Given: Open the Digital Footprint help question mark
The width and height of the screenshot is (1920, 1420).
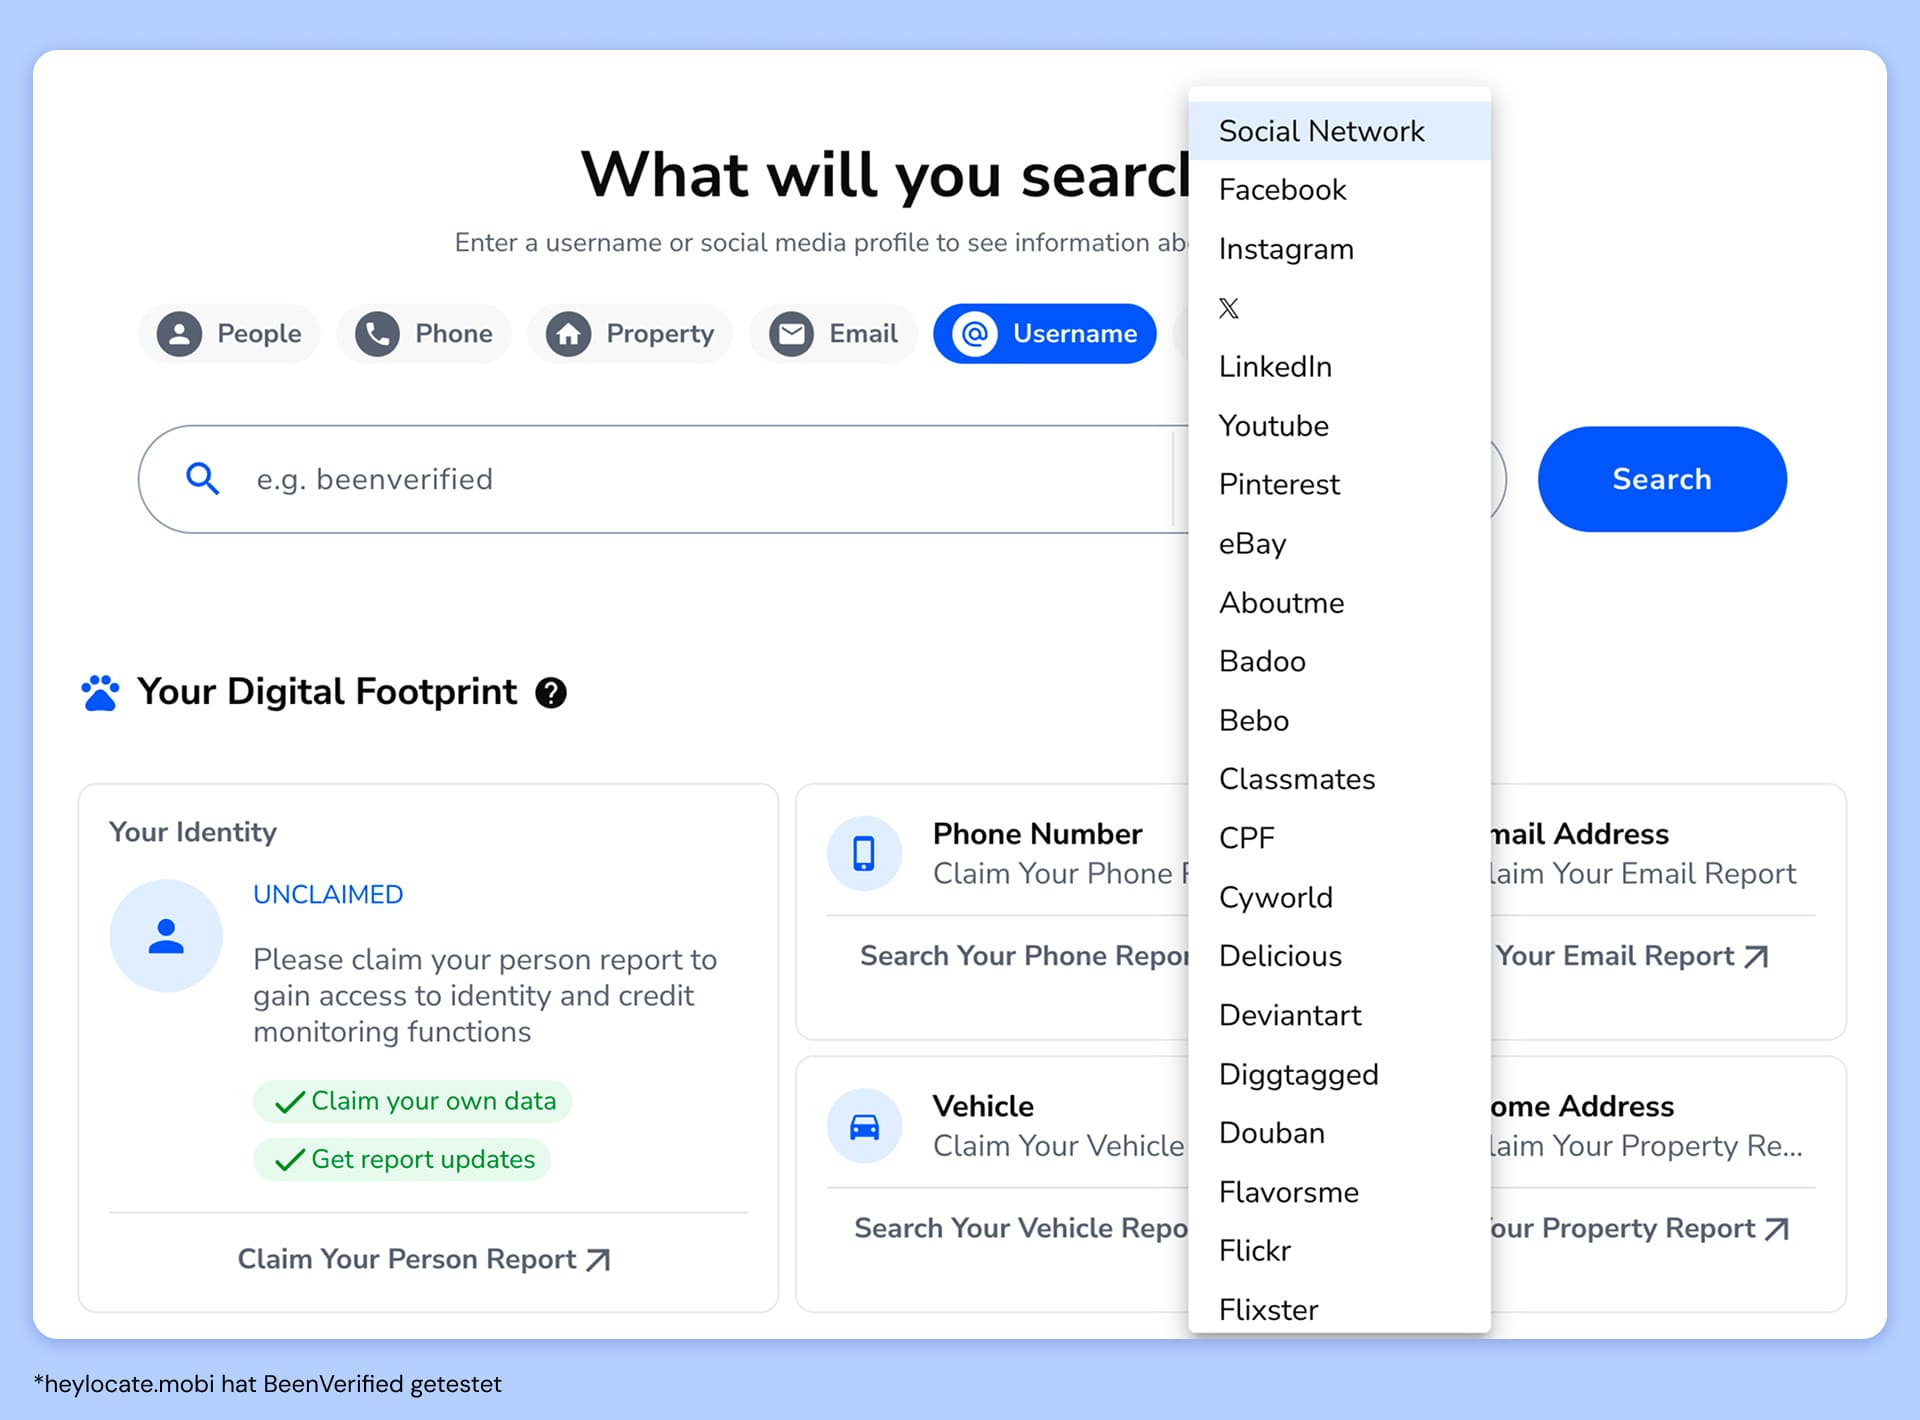Looking at the screenshot, I should tap(551, 692).
